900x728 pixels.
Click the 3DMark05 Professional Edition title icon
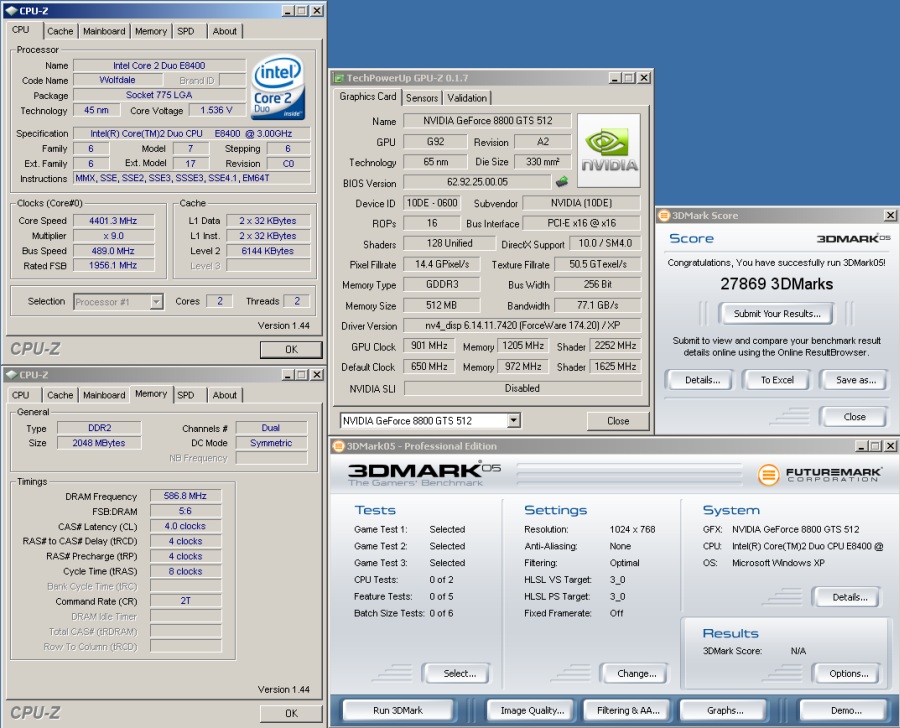click(x=339, y=446)
